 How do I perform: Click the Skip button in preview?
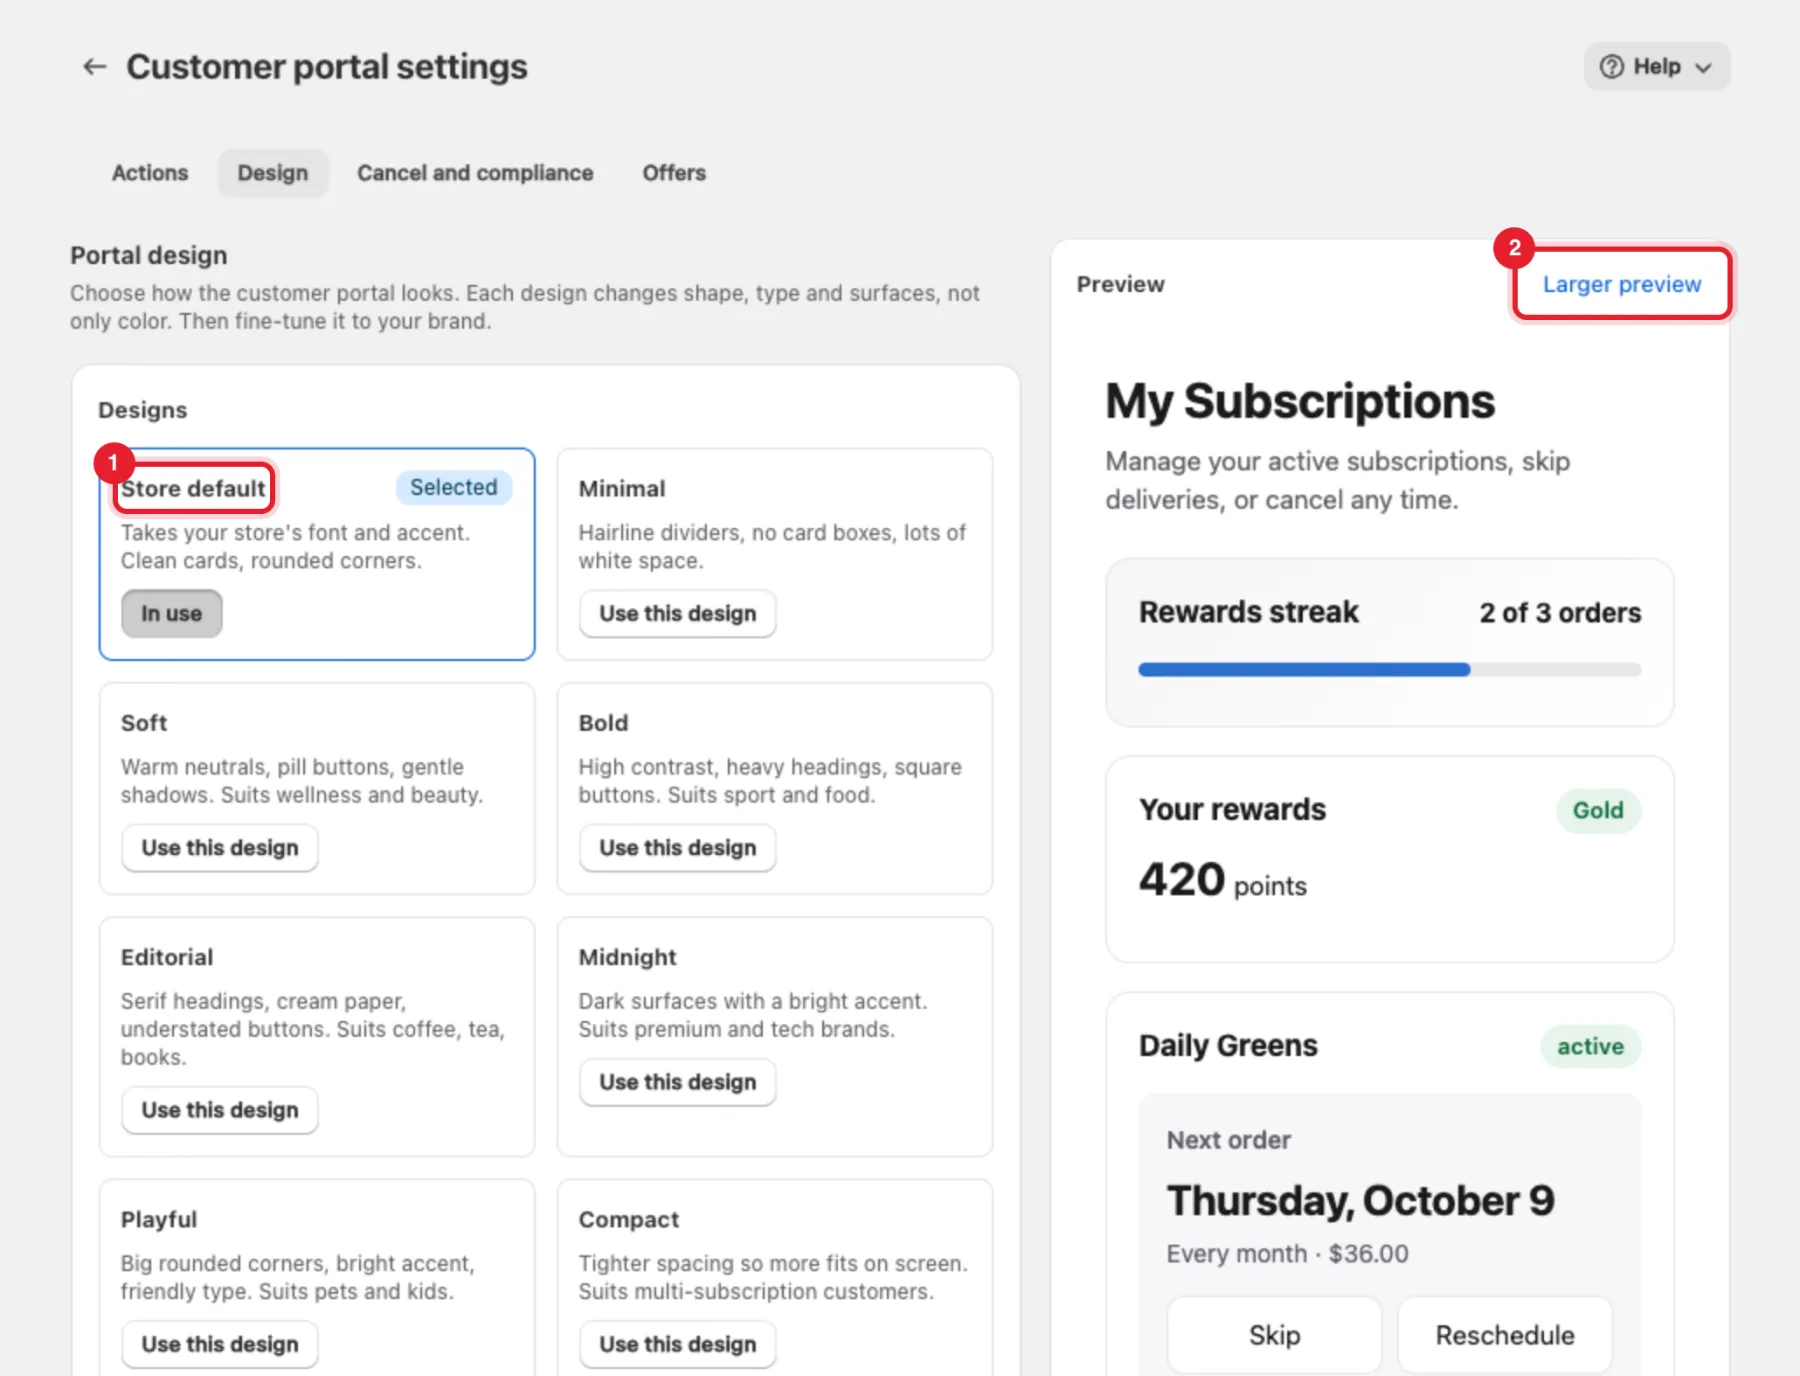click(1274, 1335)
